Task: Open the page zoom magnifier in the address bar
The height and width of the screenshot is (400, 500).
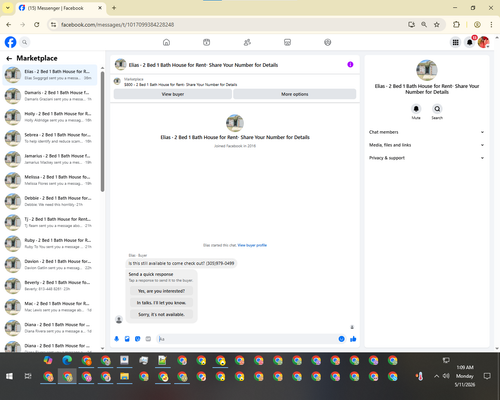Action: click(x=424, y=25)
